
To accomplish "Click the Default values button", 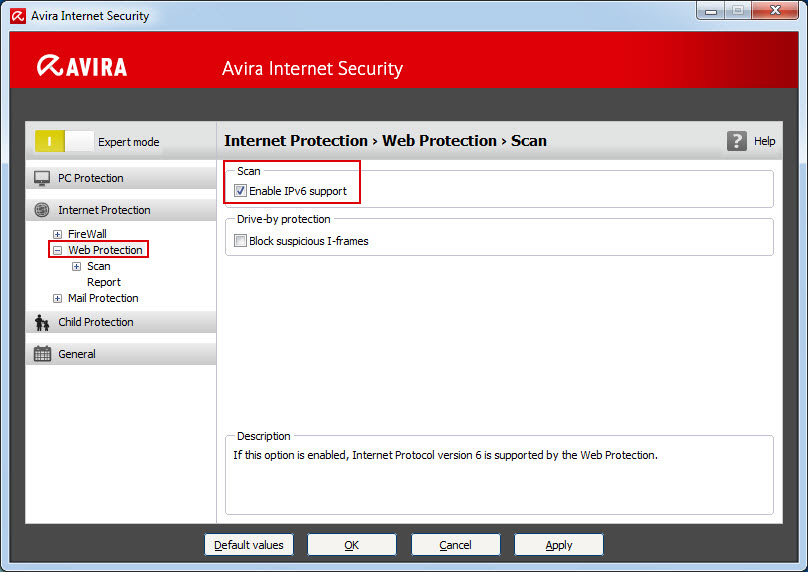I will click(249, 545).
